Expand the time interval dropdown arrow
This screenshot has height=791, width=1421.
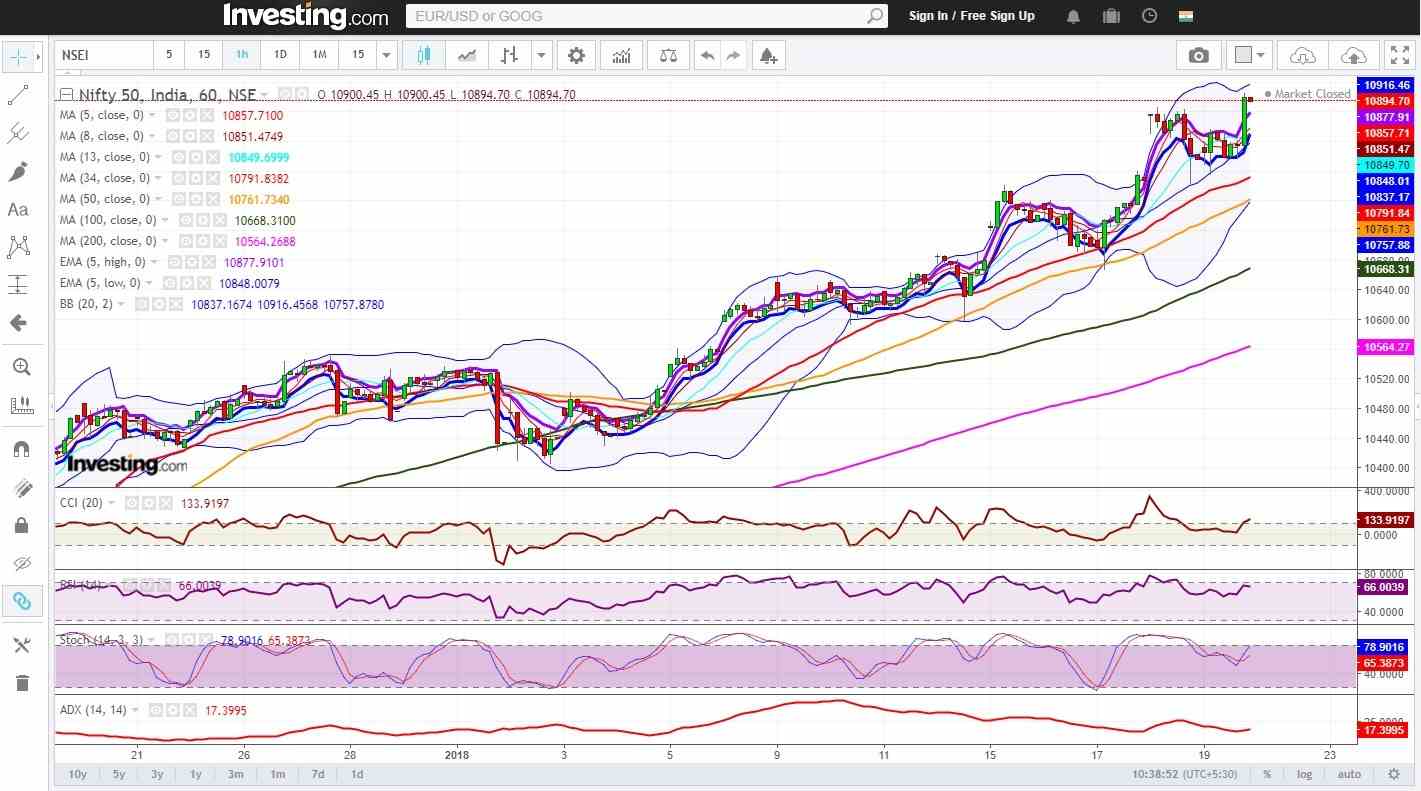387,56
